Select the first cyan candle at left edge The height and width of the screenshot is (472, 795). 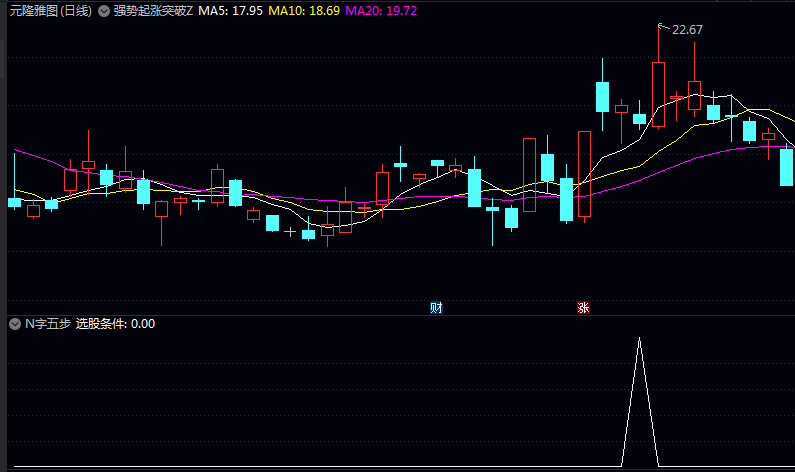(15, 203)
